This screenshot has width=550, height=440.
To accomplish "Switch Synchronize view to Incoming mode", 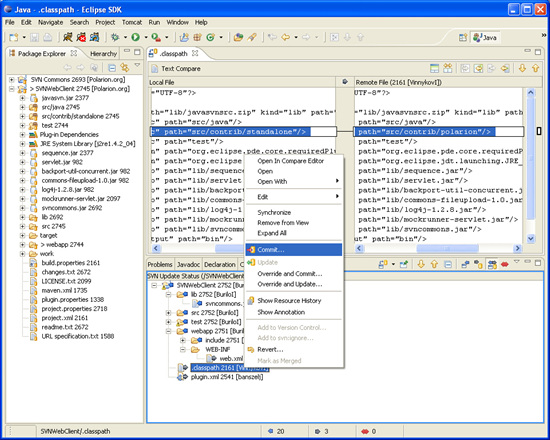I will click(x=465, y=264).
